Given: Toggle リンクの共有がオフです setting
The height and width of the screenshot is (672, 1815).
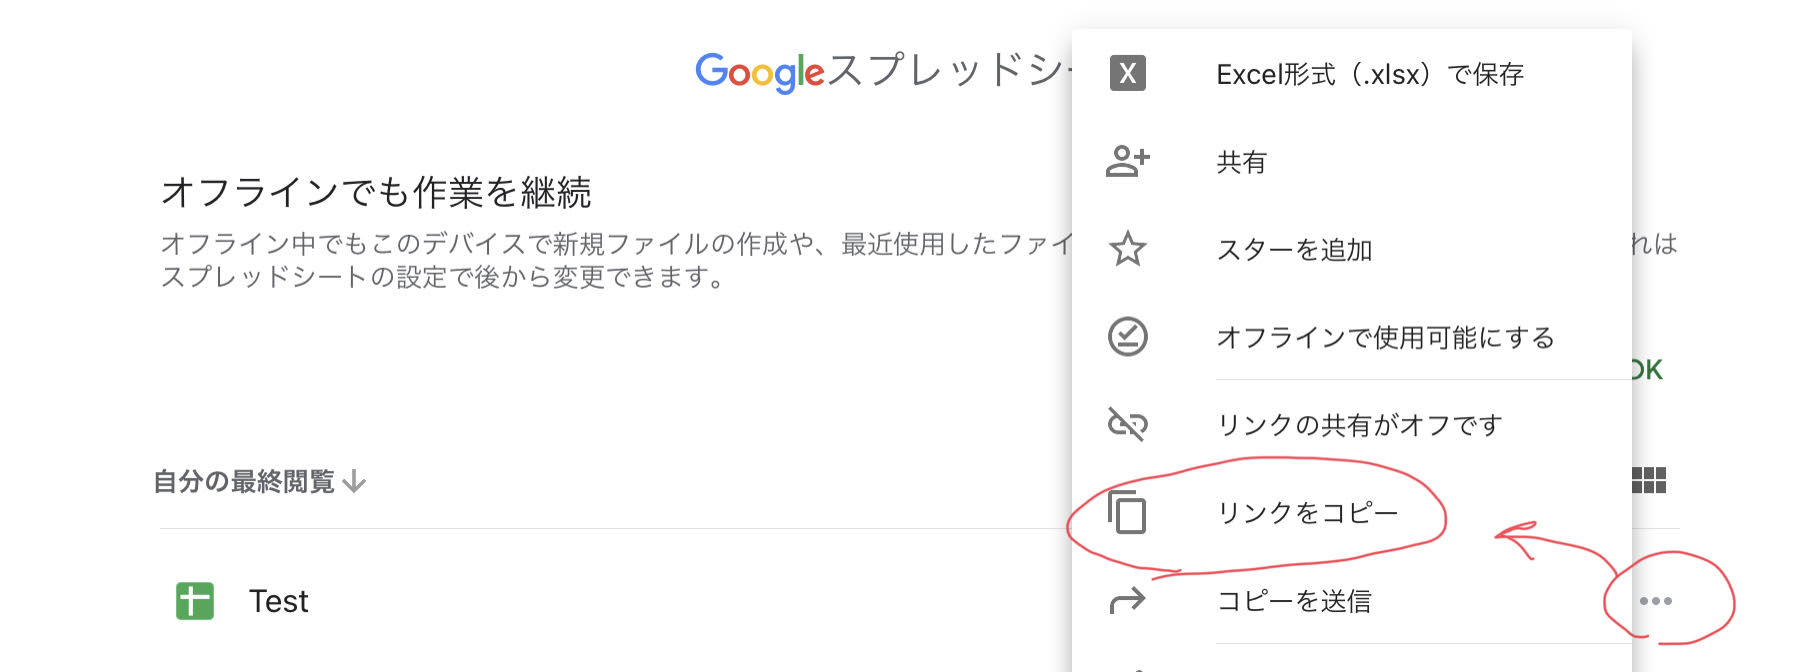Looking at the screenshot, I should click(x=1359, y=426).
